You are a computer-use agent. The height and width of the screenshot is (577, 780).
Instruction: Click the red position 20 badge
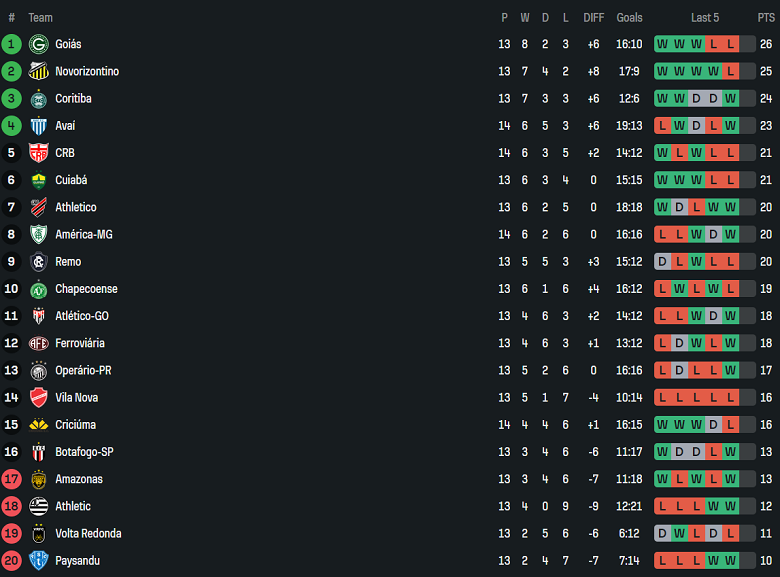(x=11, y=560)
